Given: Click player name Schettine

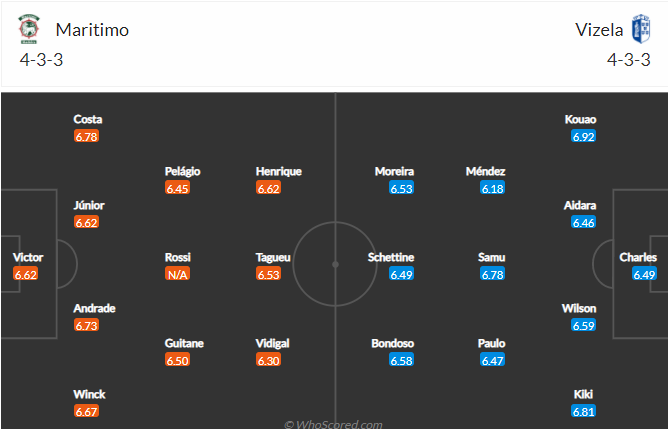Looking at the screenshot, I should 391,257.
